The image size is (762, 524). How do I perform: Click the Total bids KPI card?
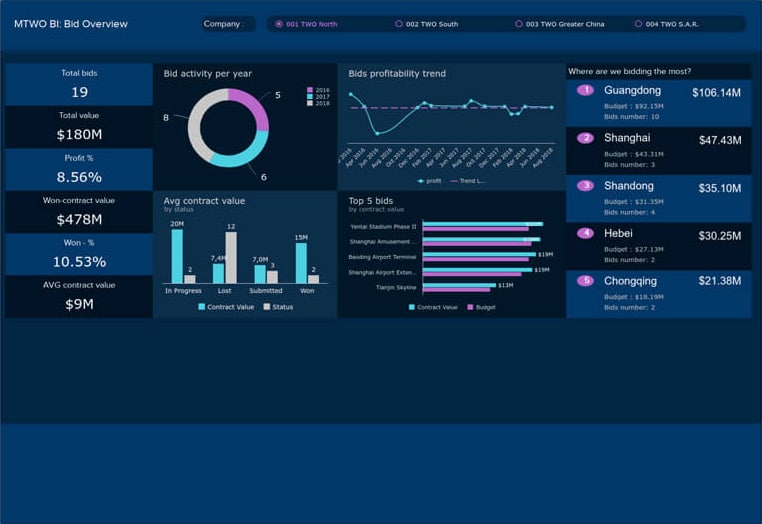79,84
